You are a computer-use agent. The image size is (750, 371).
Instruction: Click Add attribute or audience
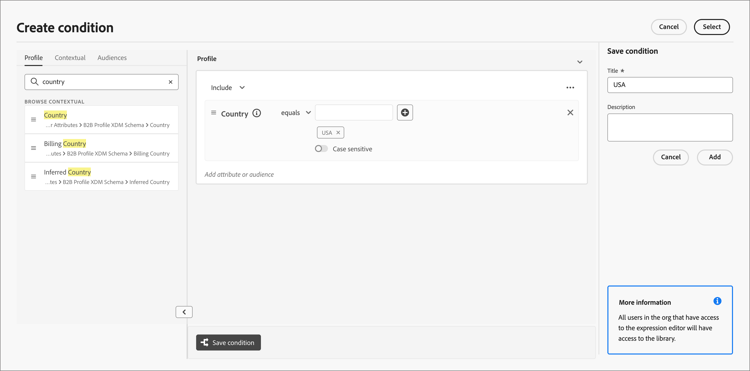(239, 175)
